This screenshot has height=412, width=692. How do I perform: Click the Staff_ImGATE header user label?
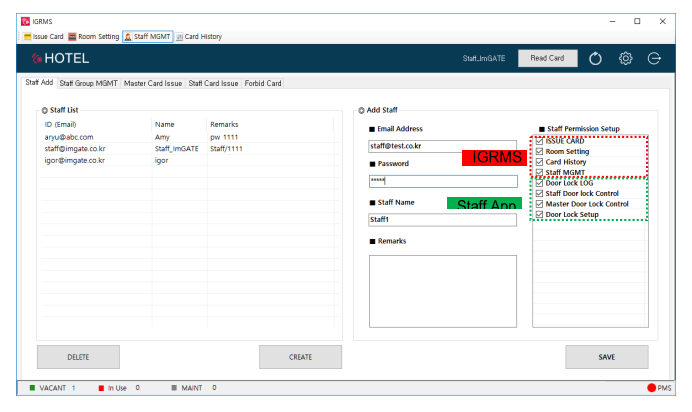point(484,58)
